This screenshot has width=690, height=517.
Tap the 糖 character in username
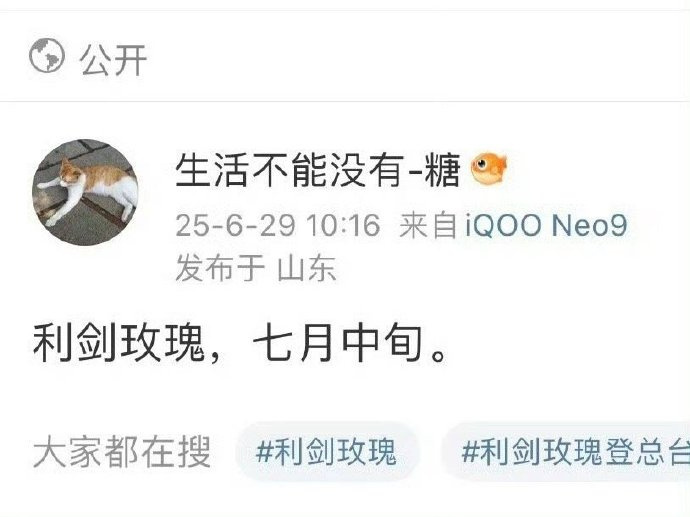(443, 170)
